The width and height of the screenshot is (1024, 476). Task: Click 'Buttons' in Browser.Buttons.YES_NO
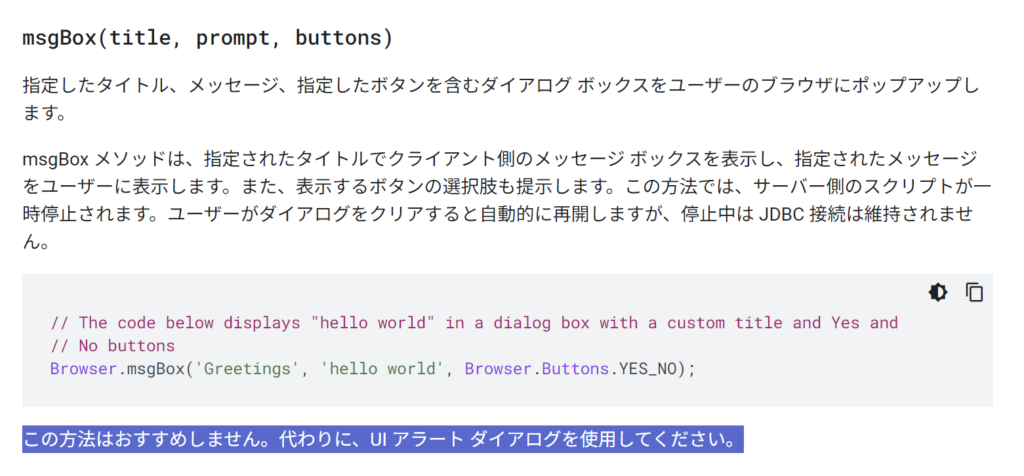point(576,369)
